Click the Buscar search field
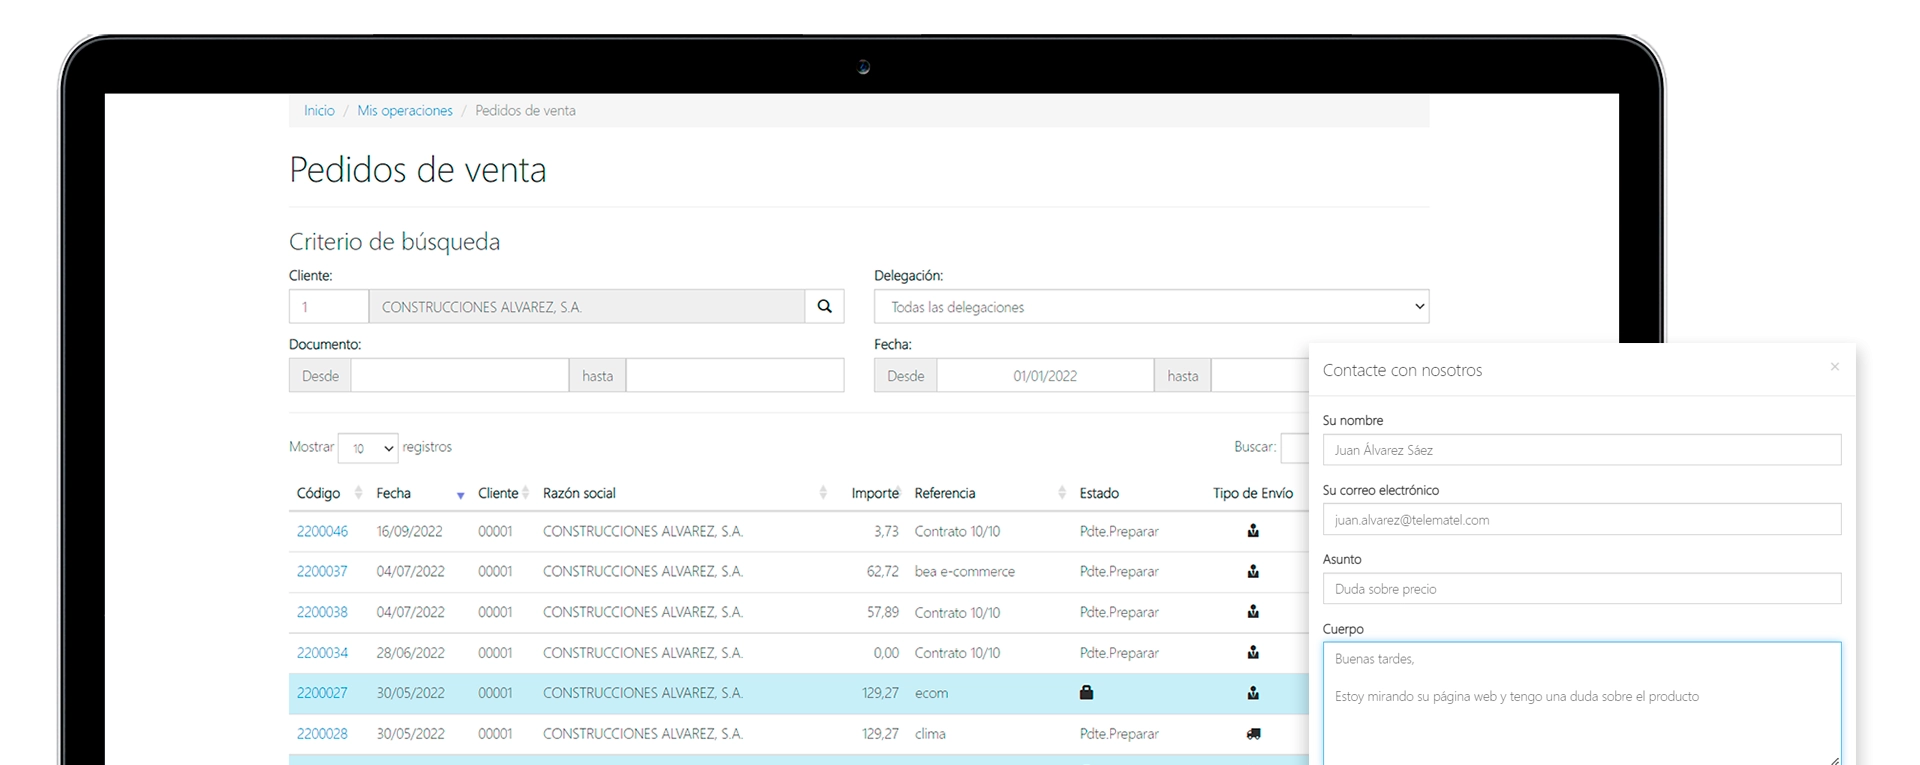This screenshot has height=765, width=1920. click(x=1295, y=448)
